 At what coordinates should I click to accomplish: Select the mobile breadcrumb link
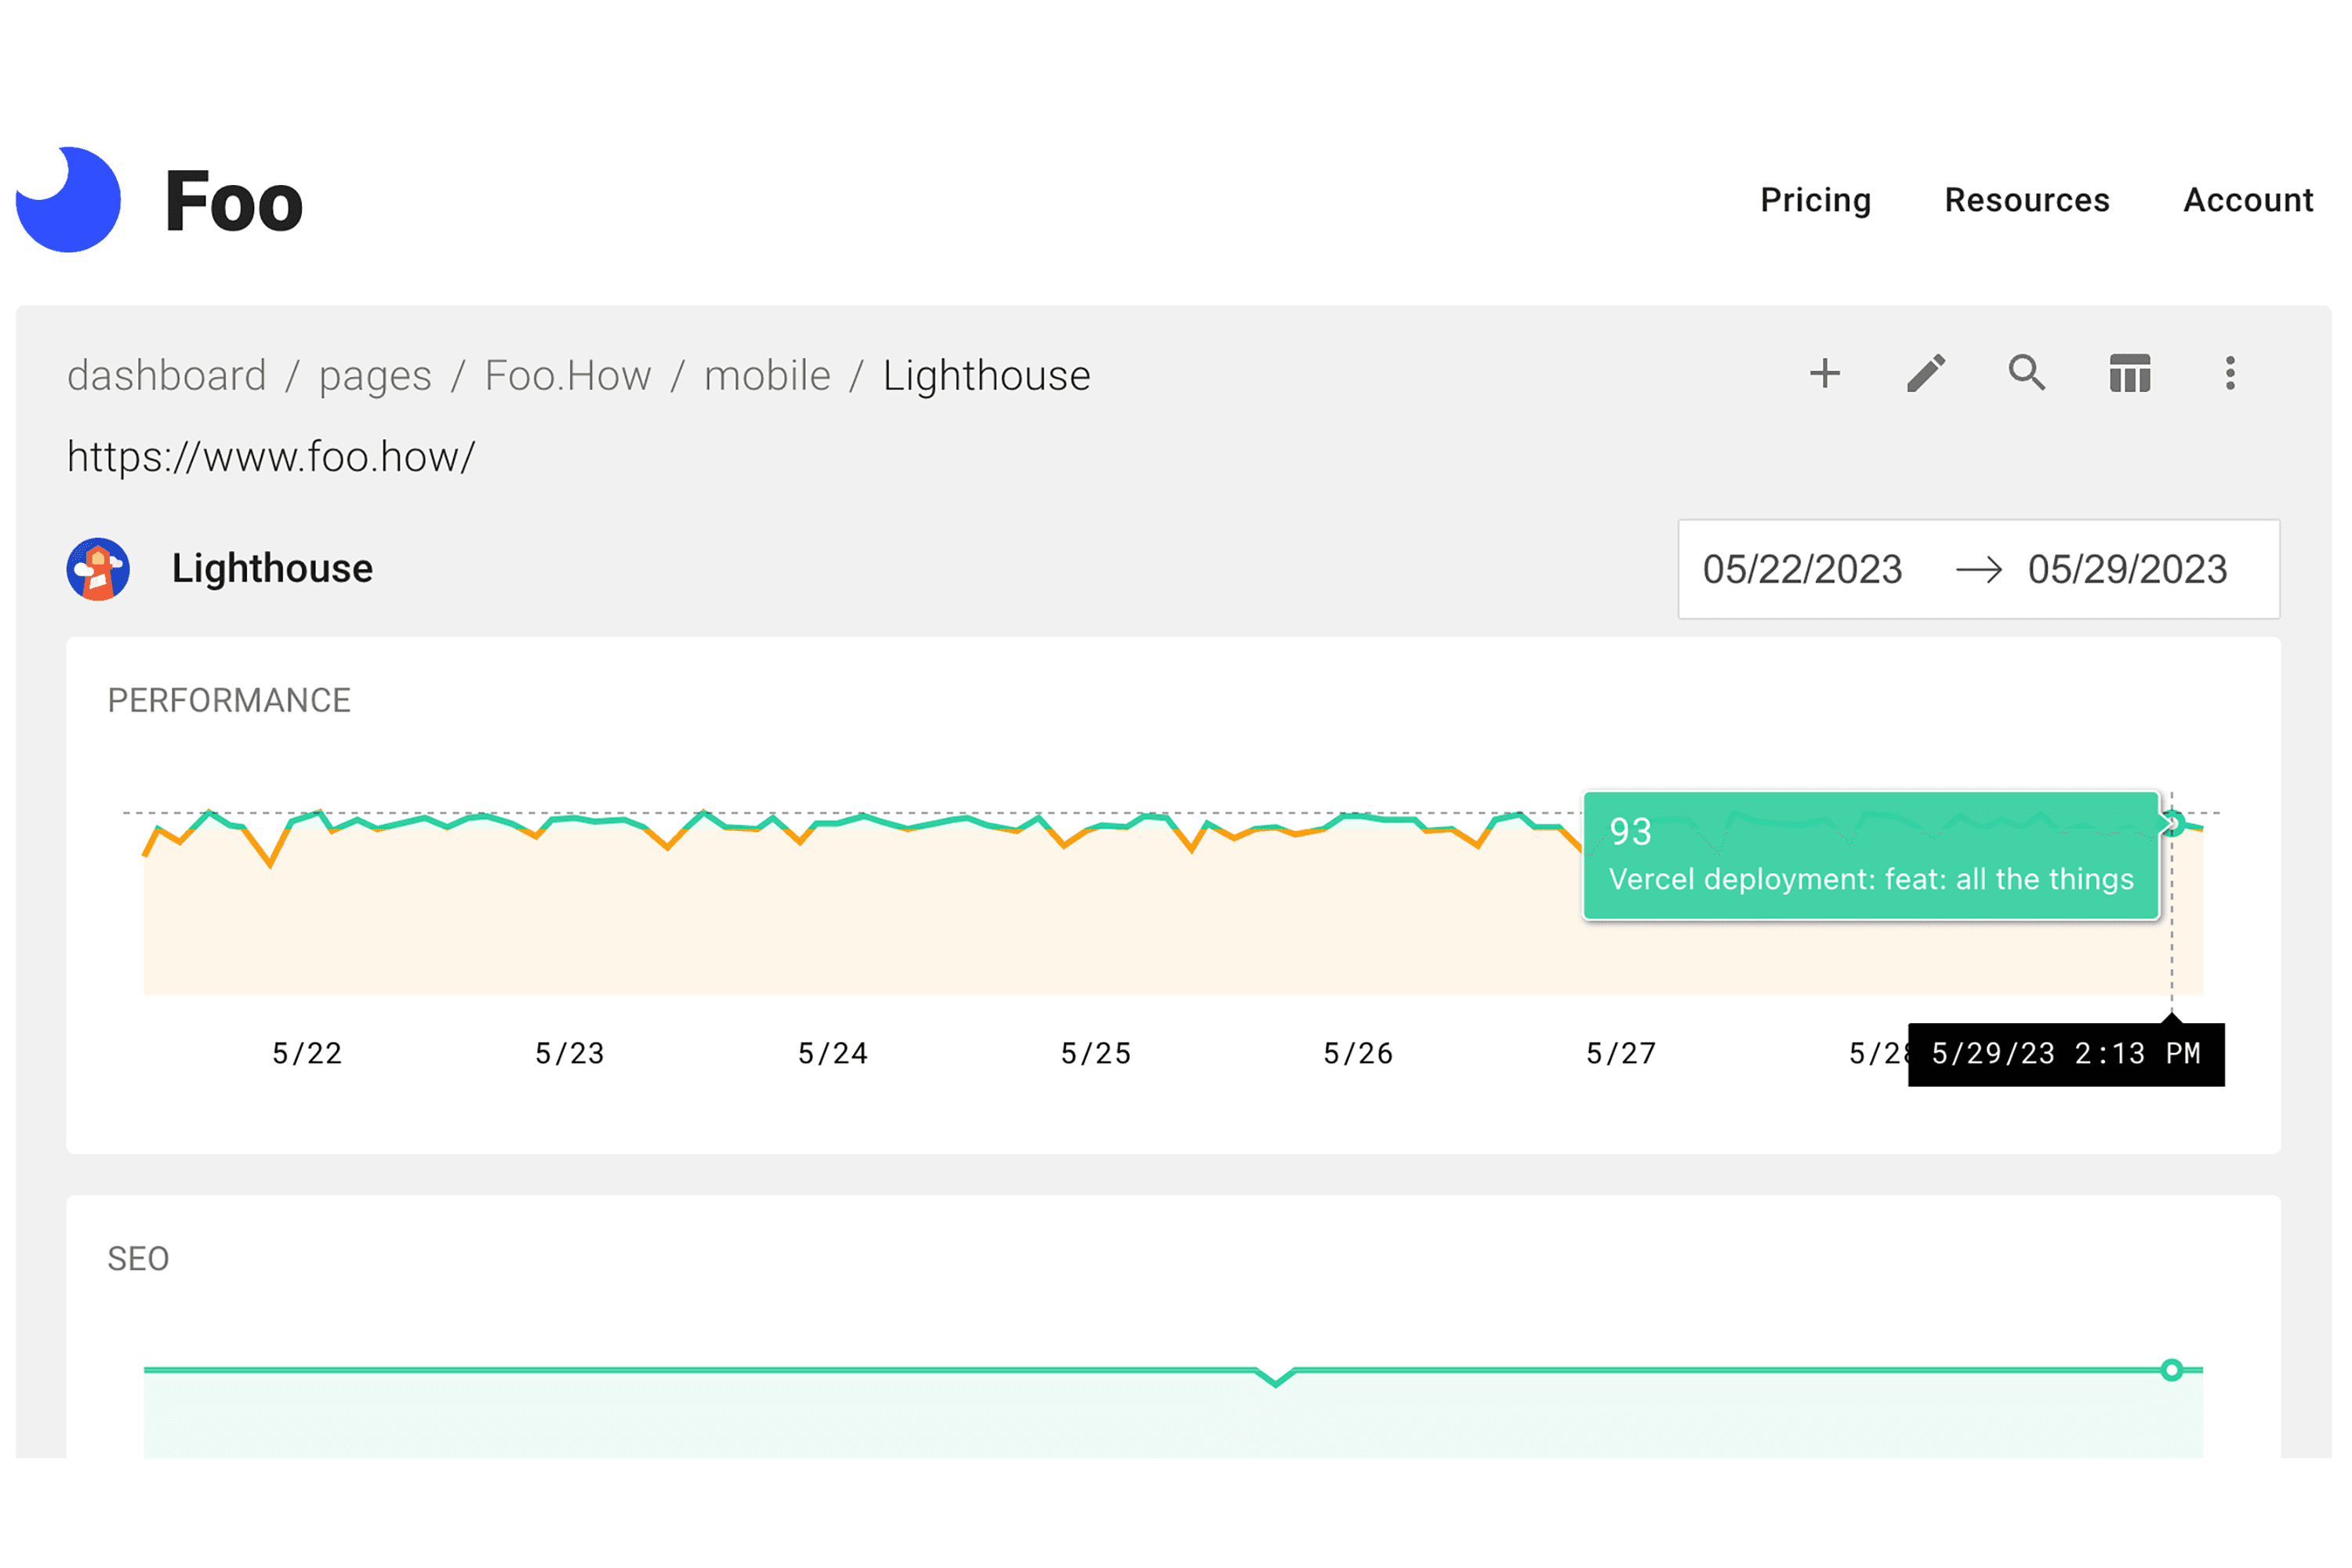[x=767, y=376]
